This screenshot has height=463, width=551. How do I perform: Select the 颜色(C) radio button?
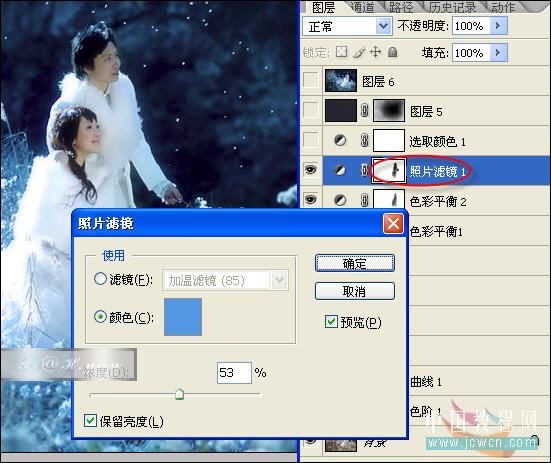pos(100,317)
